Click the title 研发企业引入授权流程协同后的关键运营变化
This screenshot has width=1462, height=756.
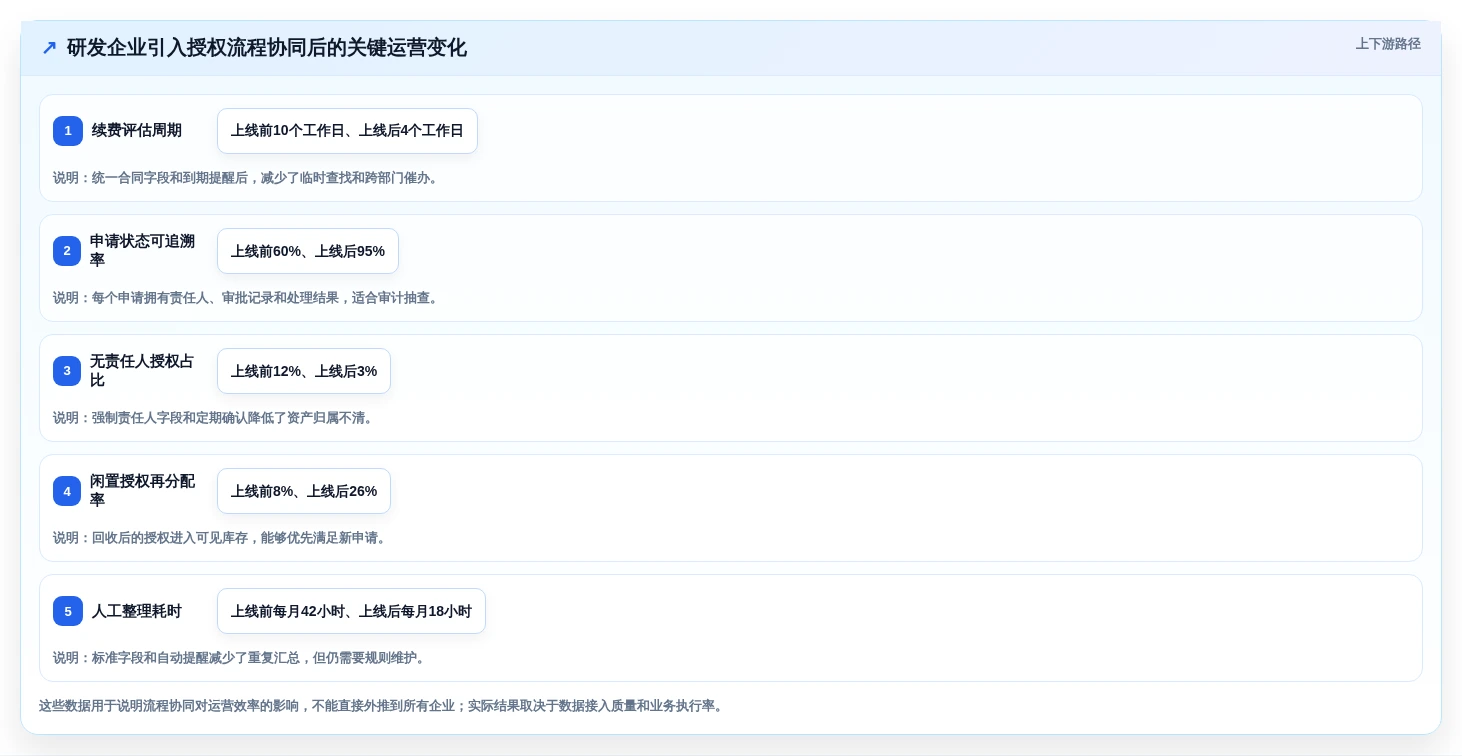coord(267,48)
